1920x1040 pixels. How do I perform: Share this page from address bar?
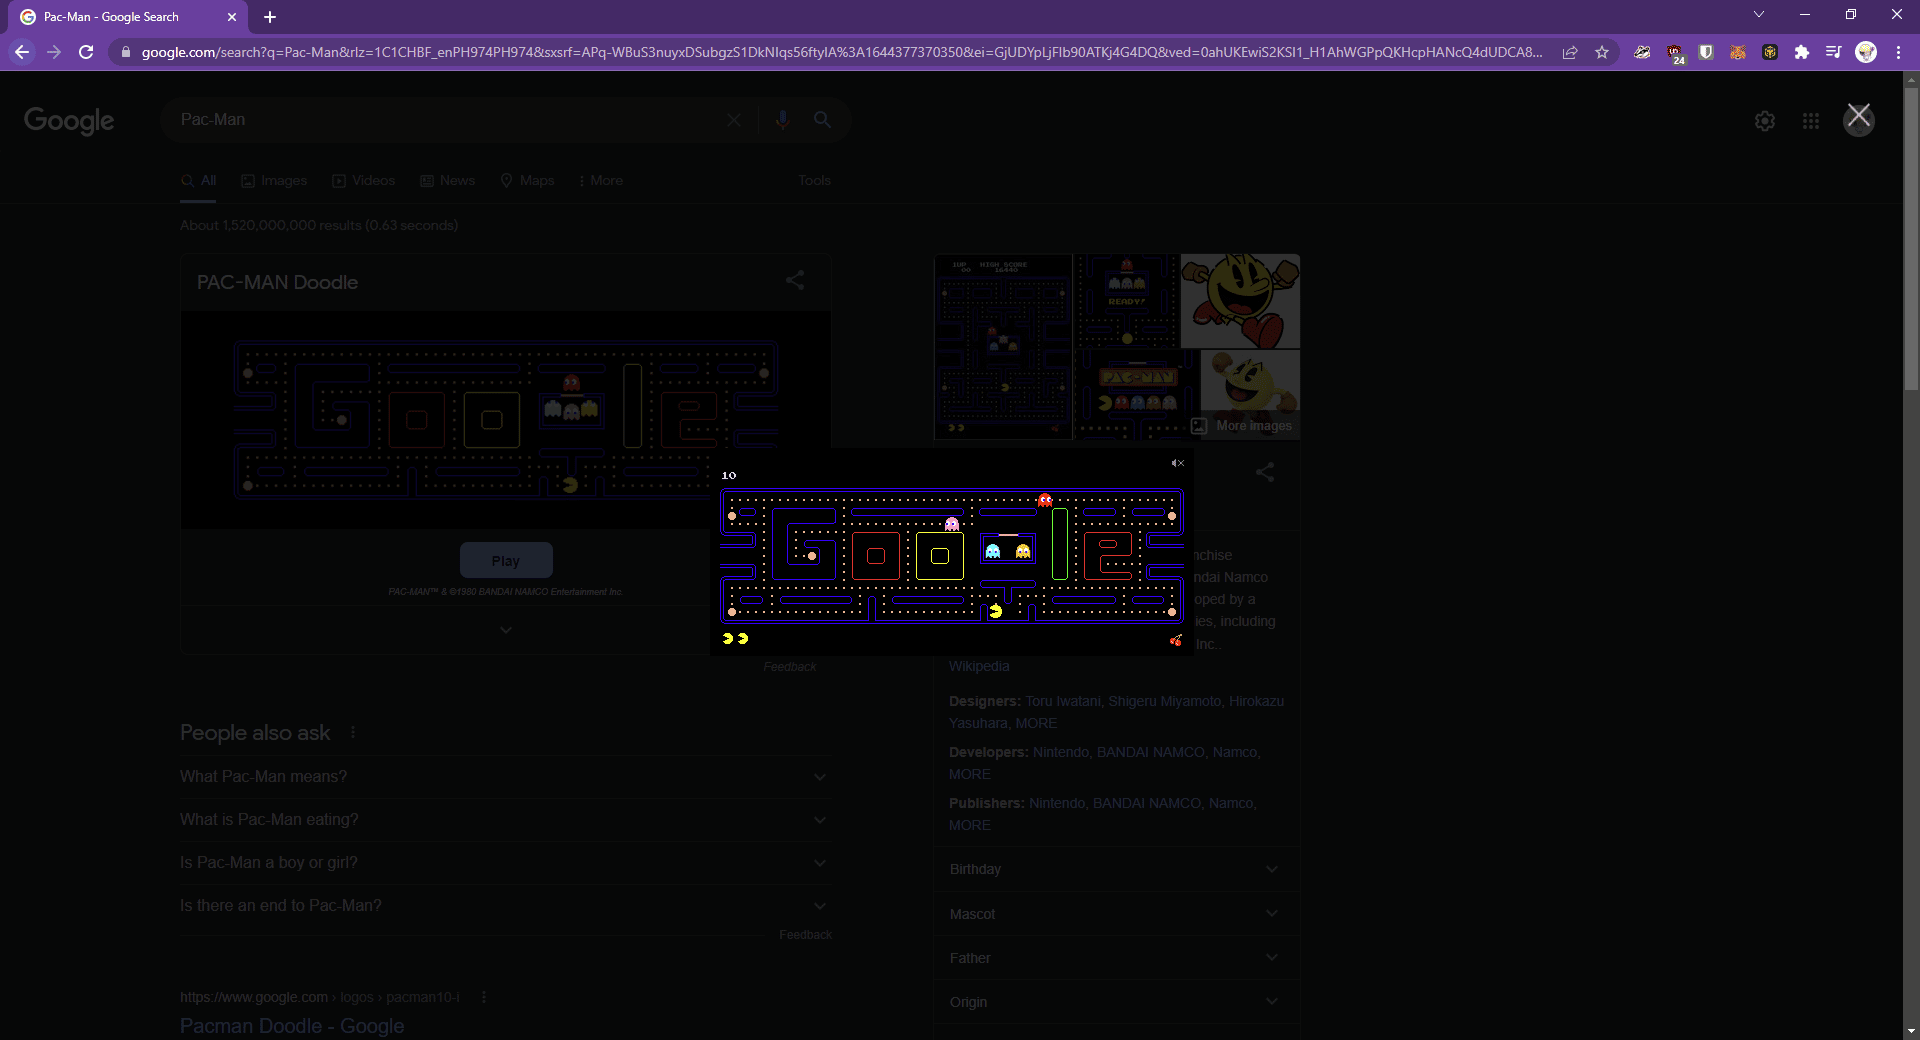(x=1570, y=52)
